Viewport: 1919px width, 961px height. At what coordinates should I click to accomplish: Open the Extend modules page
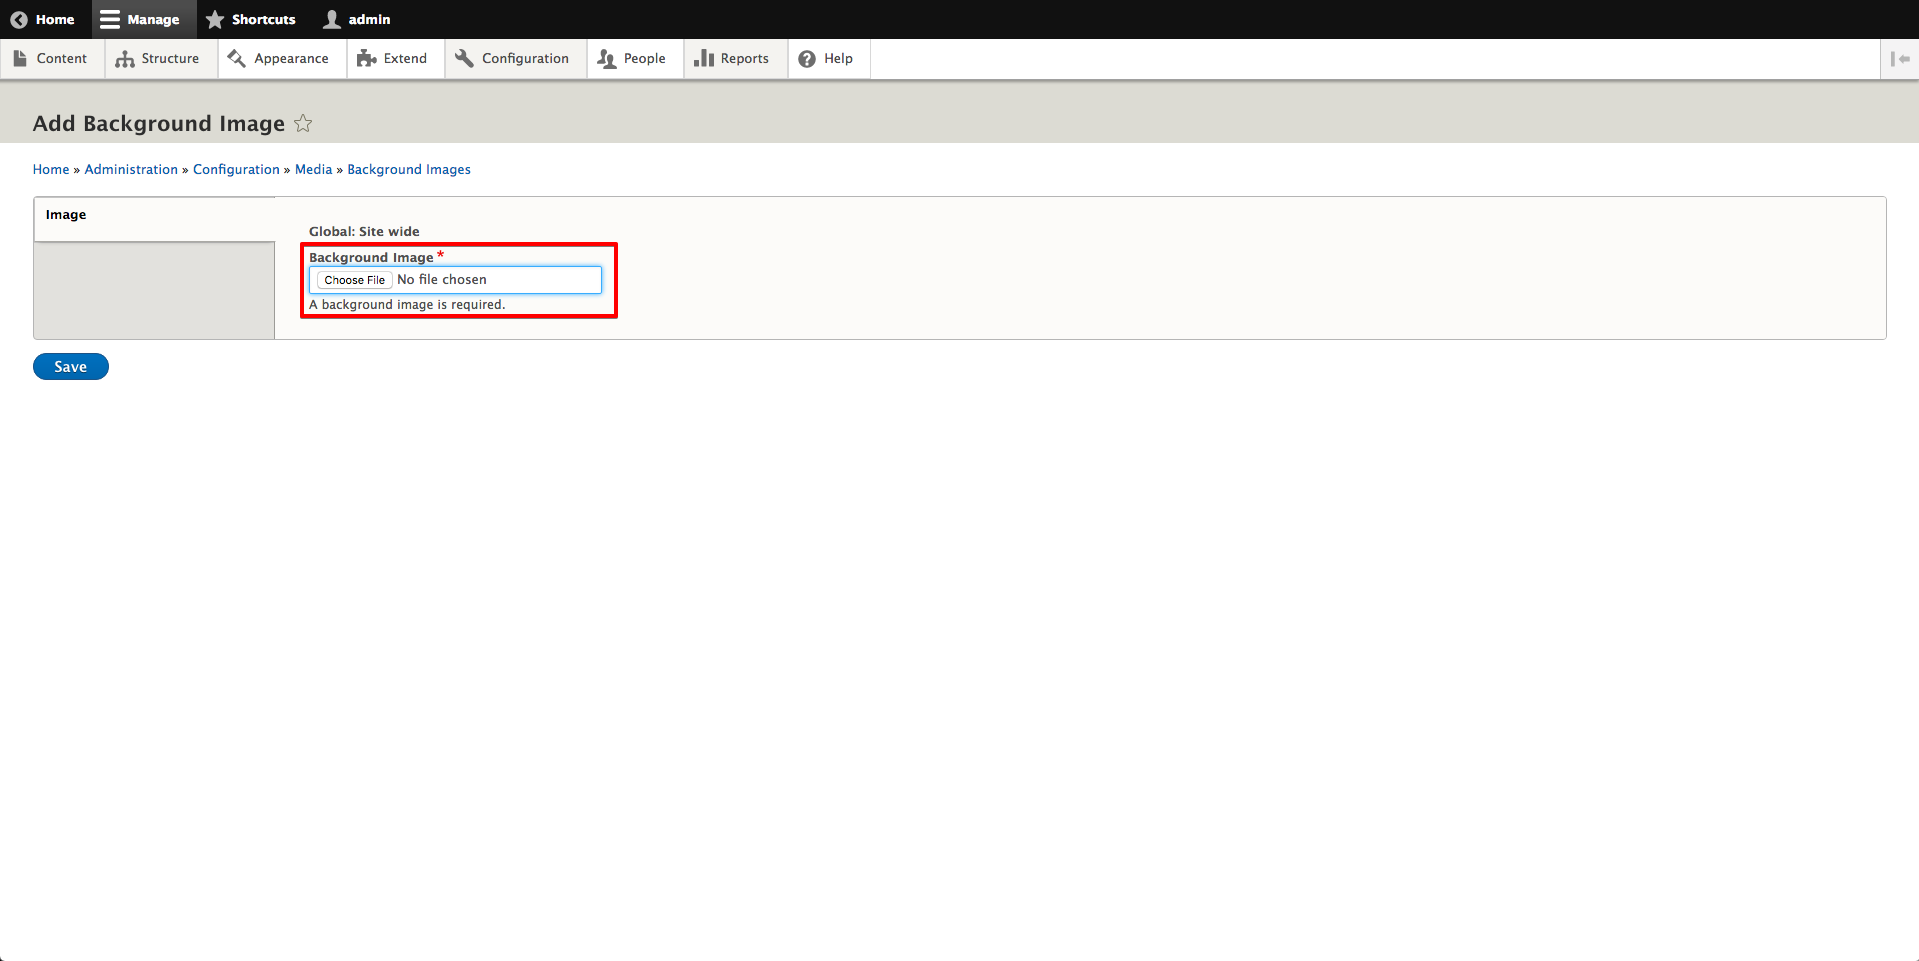tap(393, 59)
